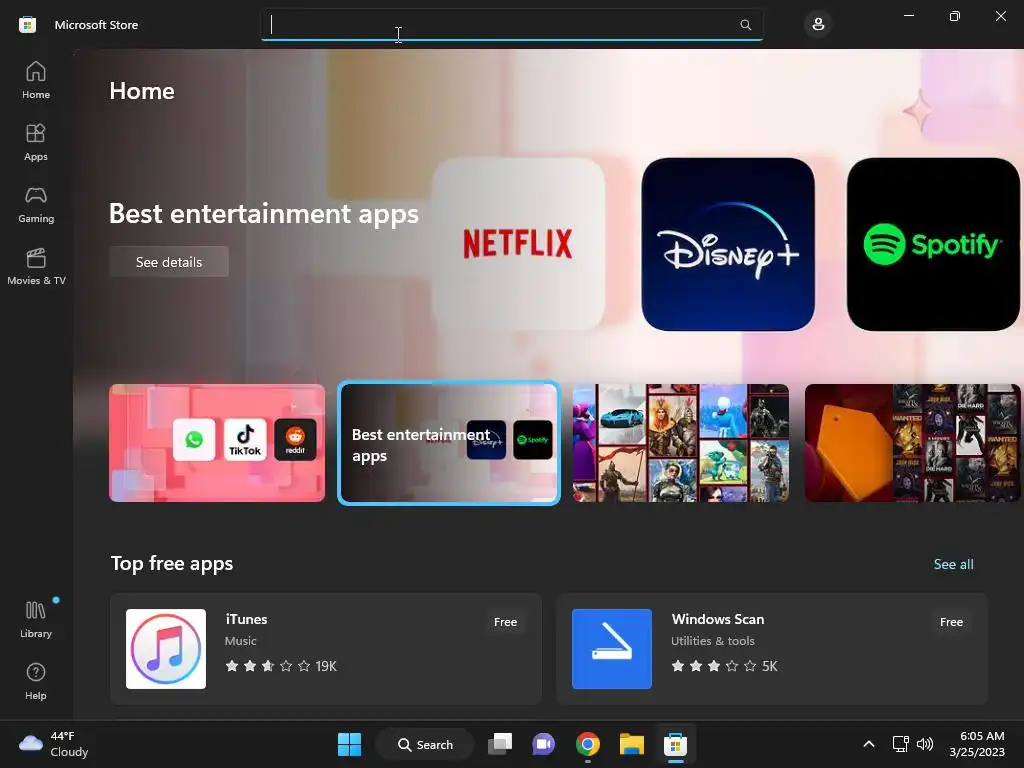Minimize the Microsoft Store window
1024x768 pixels.
click(x=908, y=16)
